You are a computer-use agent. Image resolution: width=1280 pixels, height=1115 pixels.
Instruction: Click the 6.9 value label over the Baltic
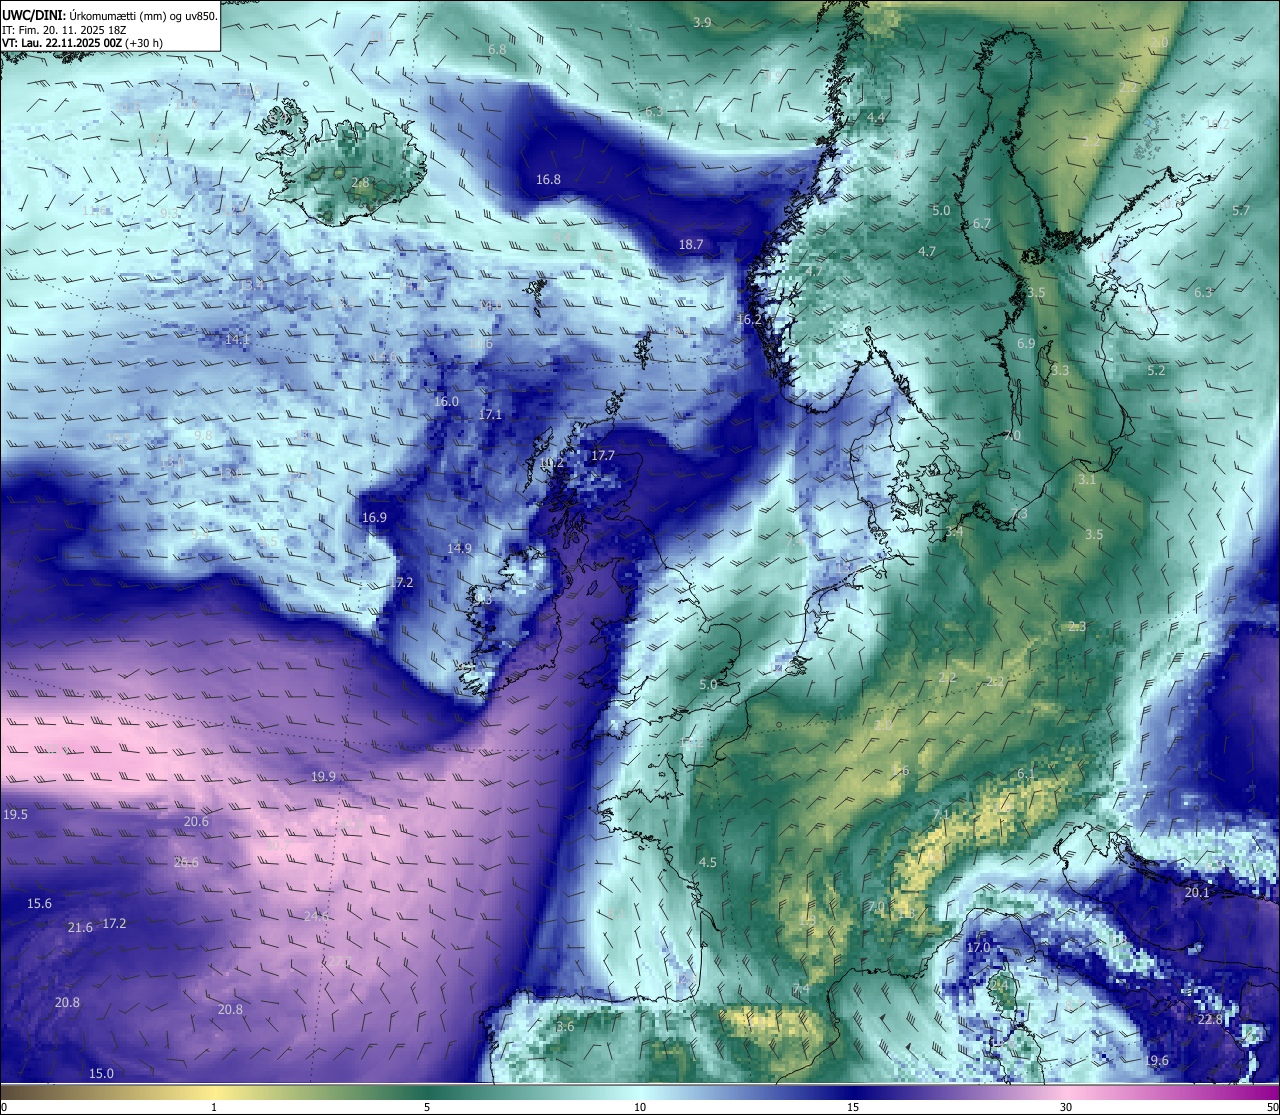pyautogui.click(x=1026, y=343)
